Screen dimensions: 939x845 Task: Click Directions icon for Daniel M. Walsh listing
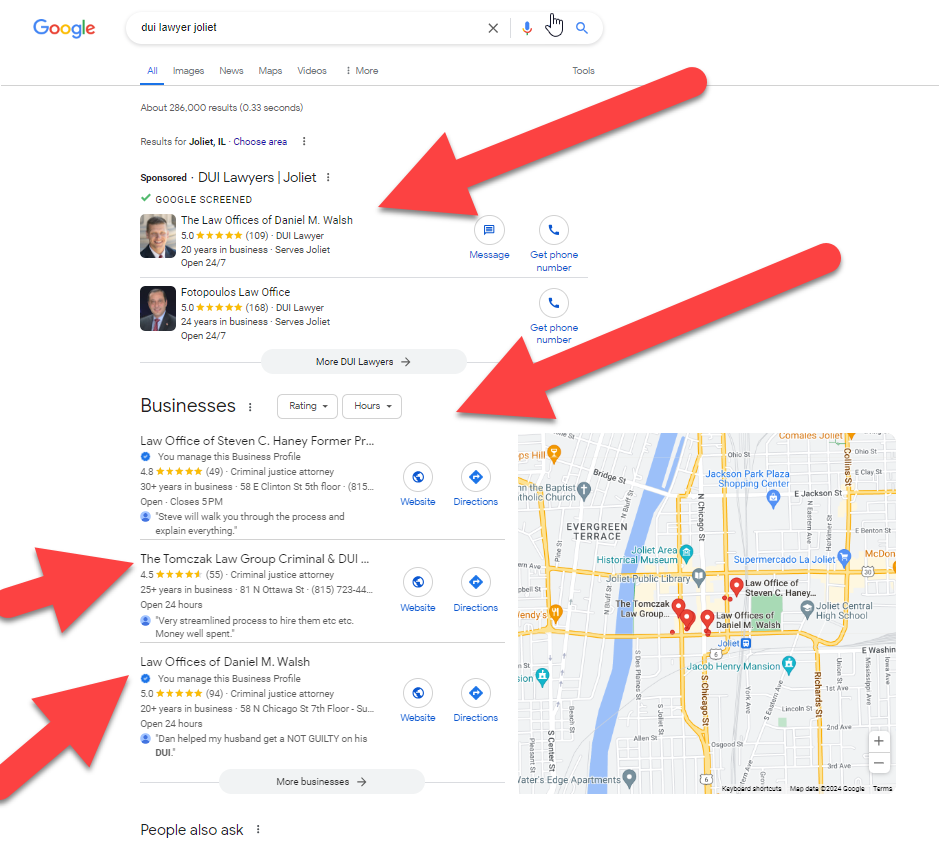[x=475, y=692]
